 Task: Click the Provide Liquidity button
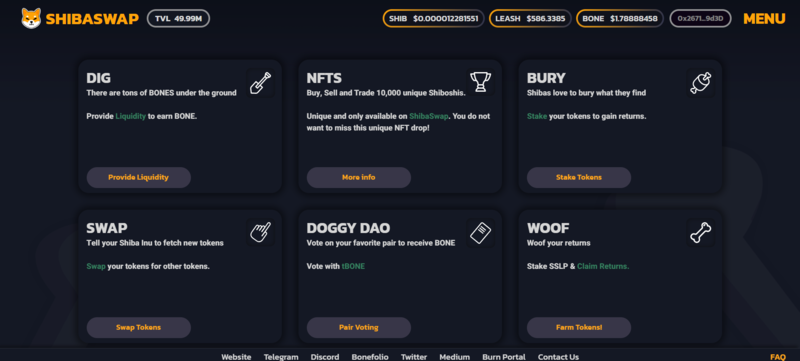(x=138, y=177)
